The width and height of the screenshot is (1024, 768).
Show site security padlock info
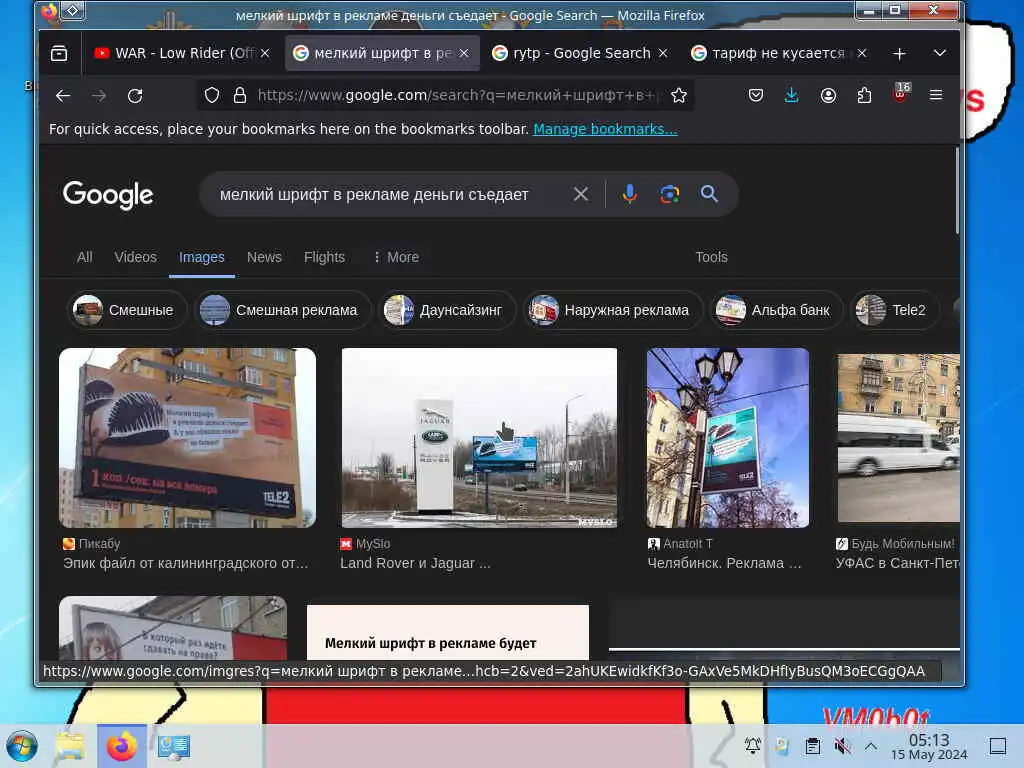tap(240, 95)
